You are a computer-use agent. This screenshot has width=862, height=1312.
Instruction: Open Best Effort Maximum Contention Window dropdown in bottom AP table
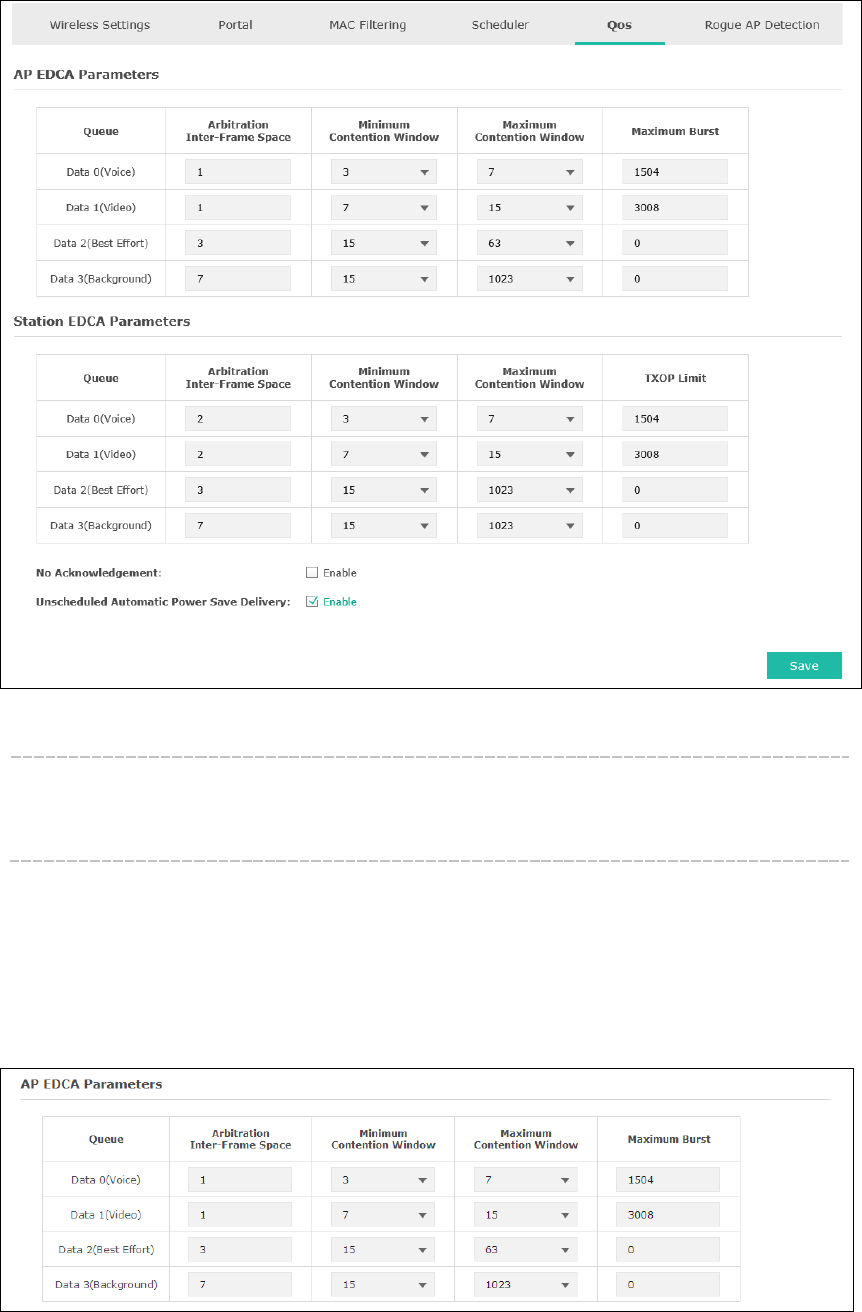[526, 1249]
